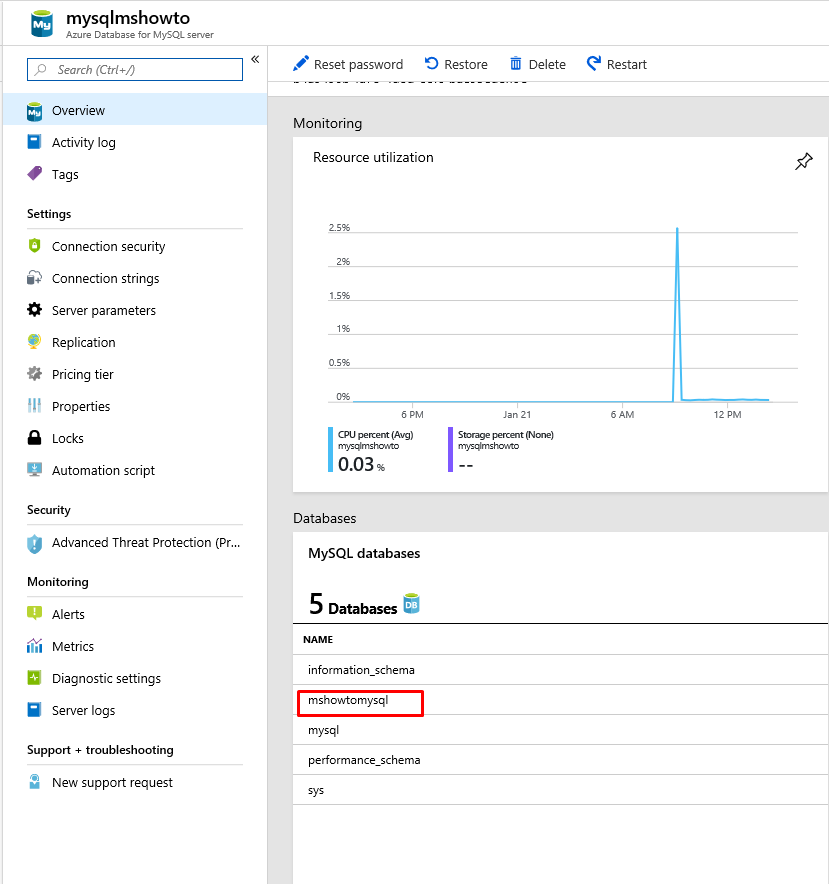Click the MySQL databases tile title
Screen dimensions: 829x884
coord(364,554)
